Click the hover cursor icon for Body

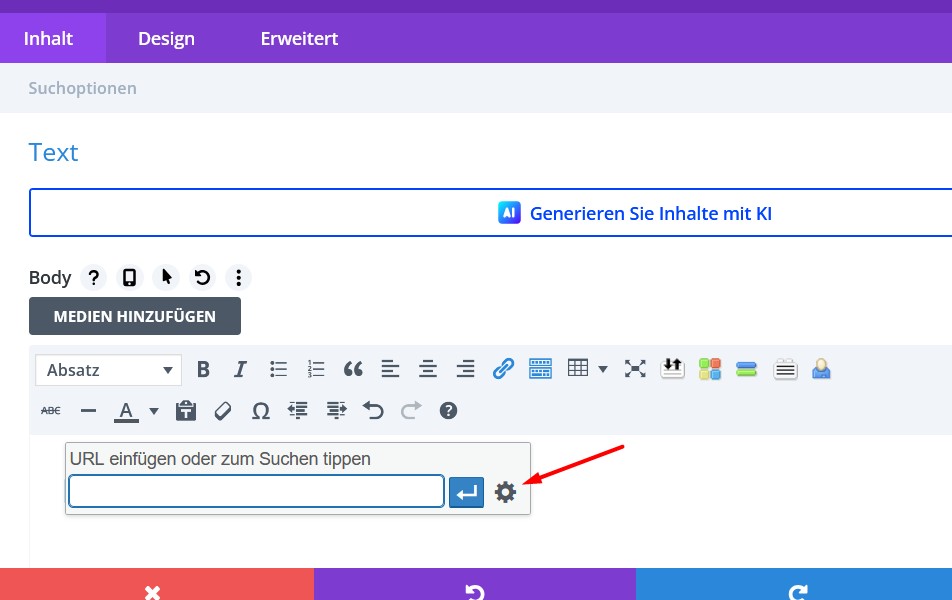tap(166, 278)
